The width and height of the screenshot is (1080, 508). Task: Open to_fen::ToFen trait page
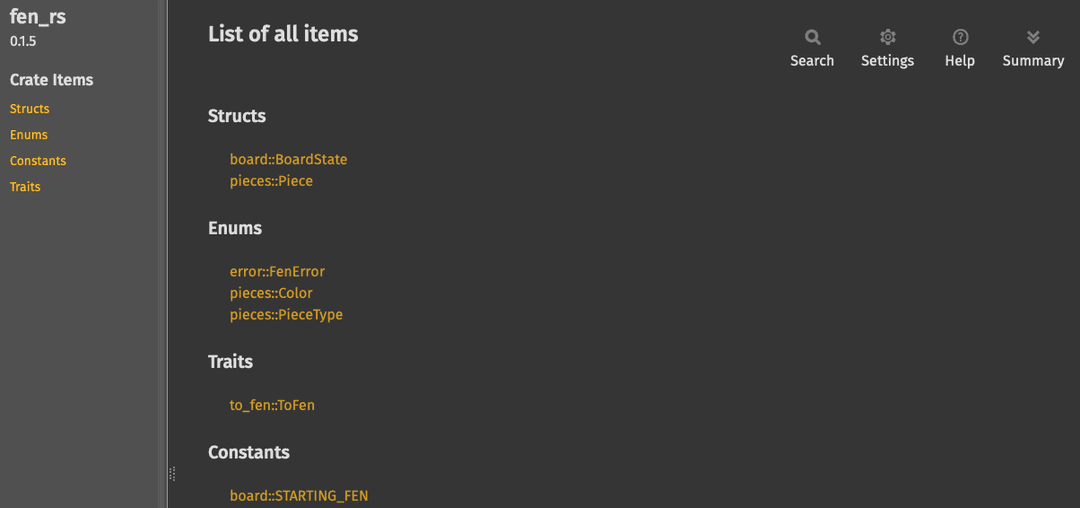click(x=272, y=405)
